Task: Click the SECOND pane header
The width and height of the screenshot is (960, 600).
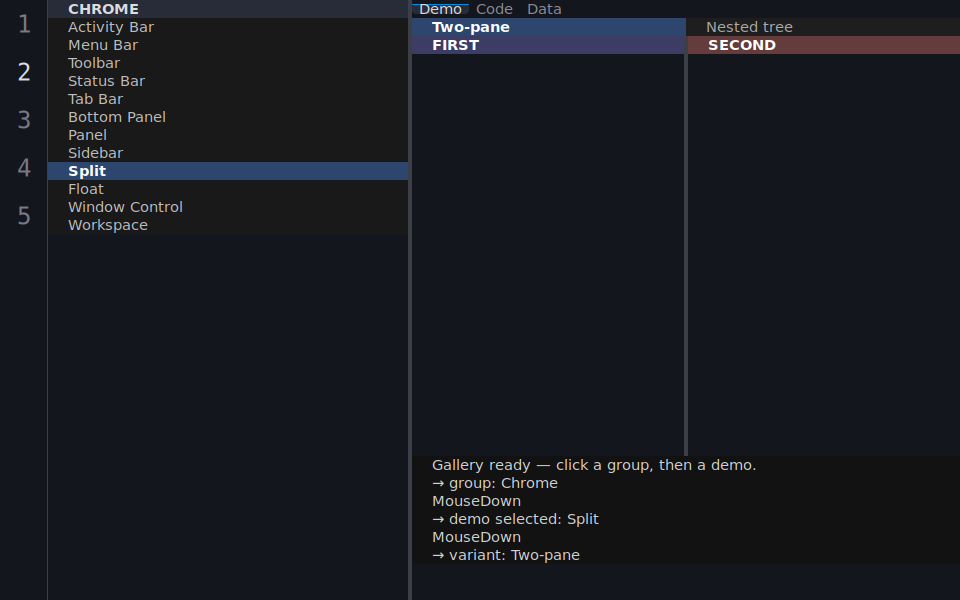Action: [824, 45]
